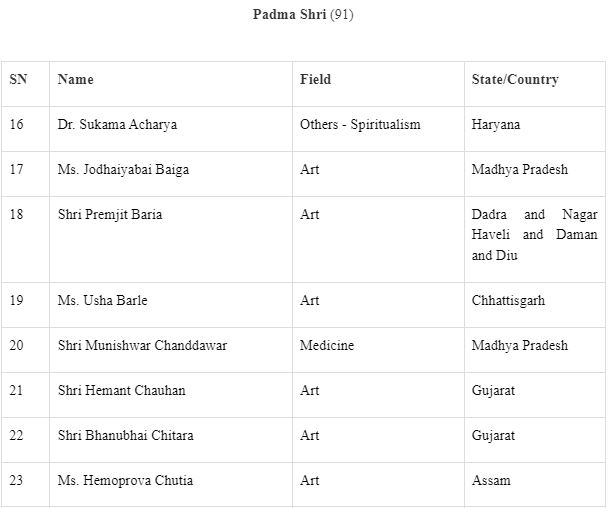
Task: Select the name Shri Hemant Chauhan
Action: coord(121,390)
